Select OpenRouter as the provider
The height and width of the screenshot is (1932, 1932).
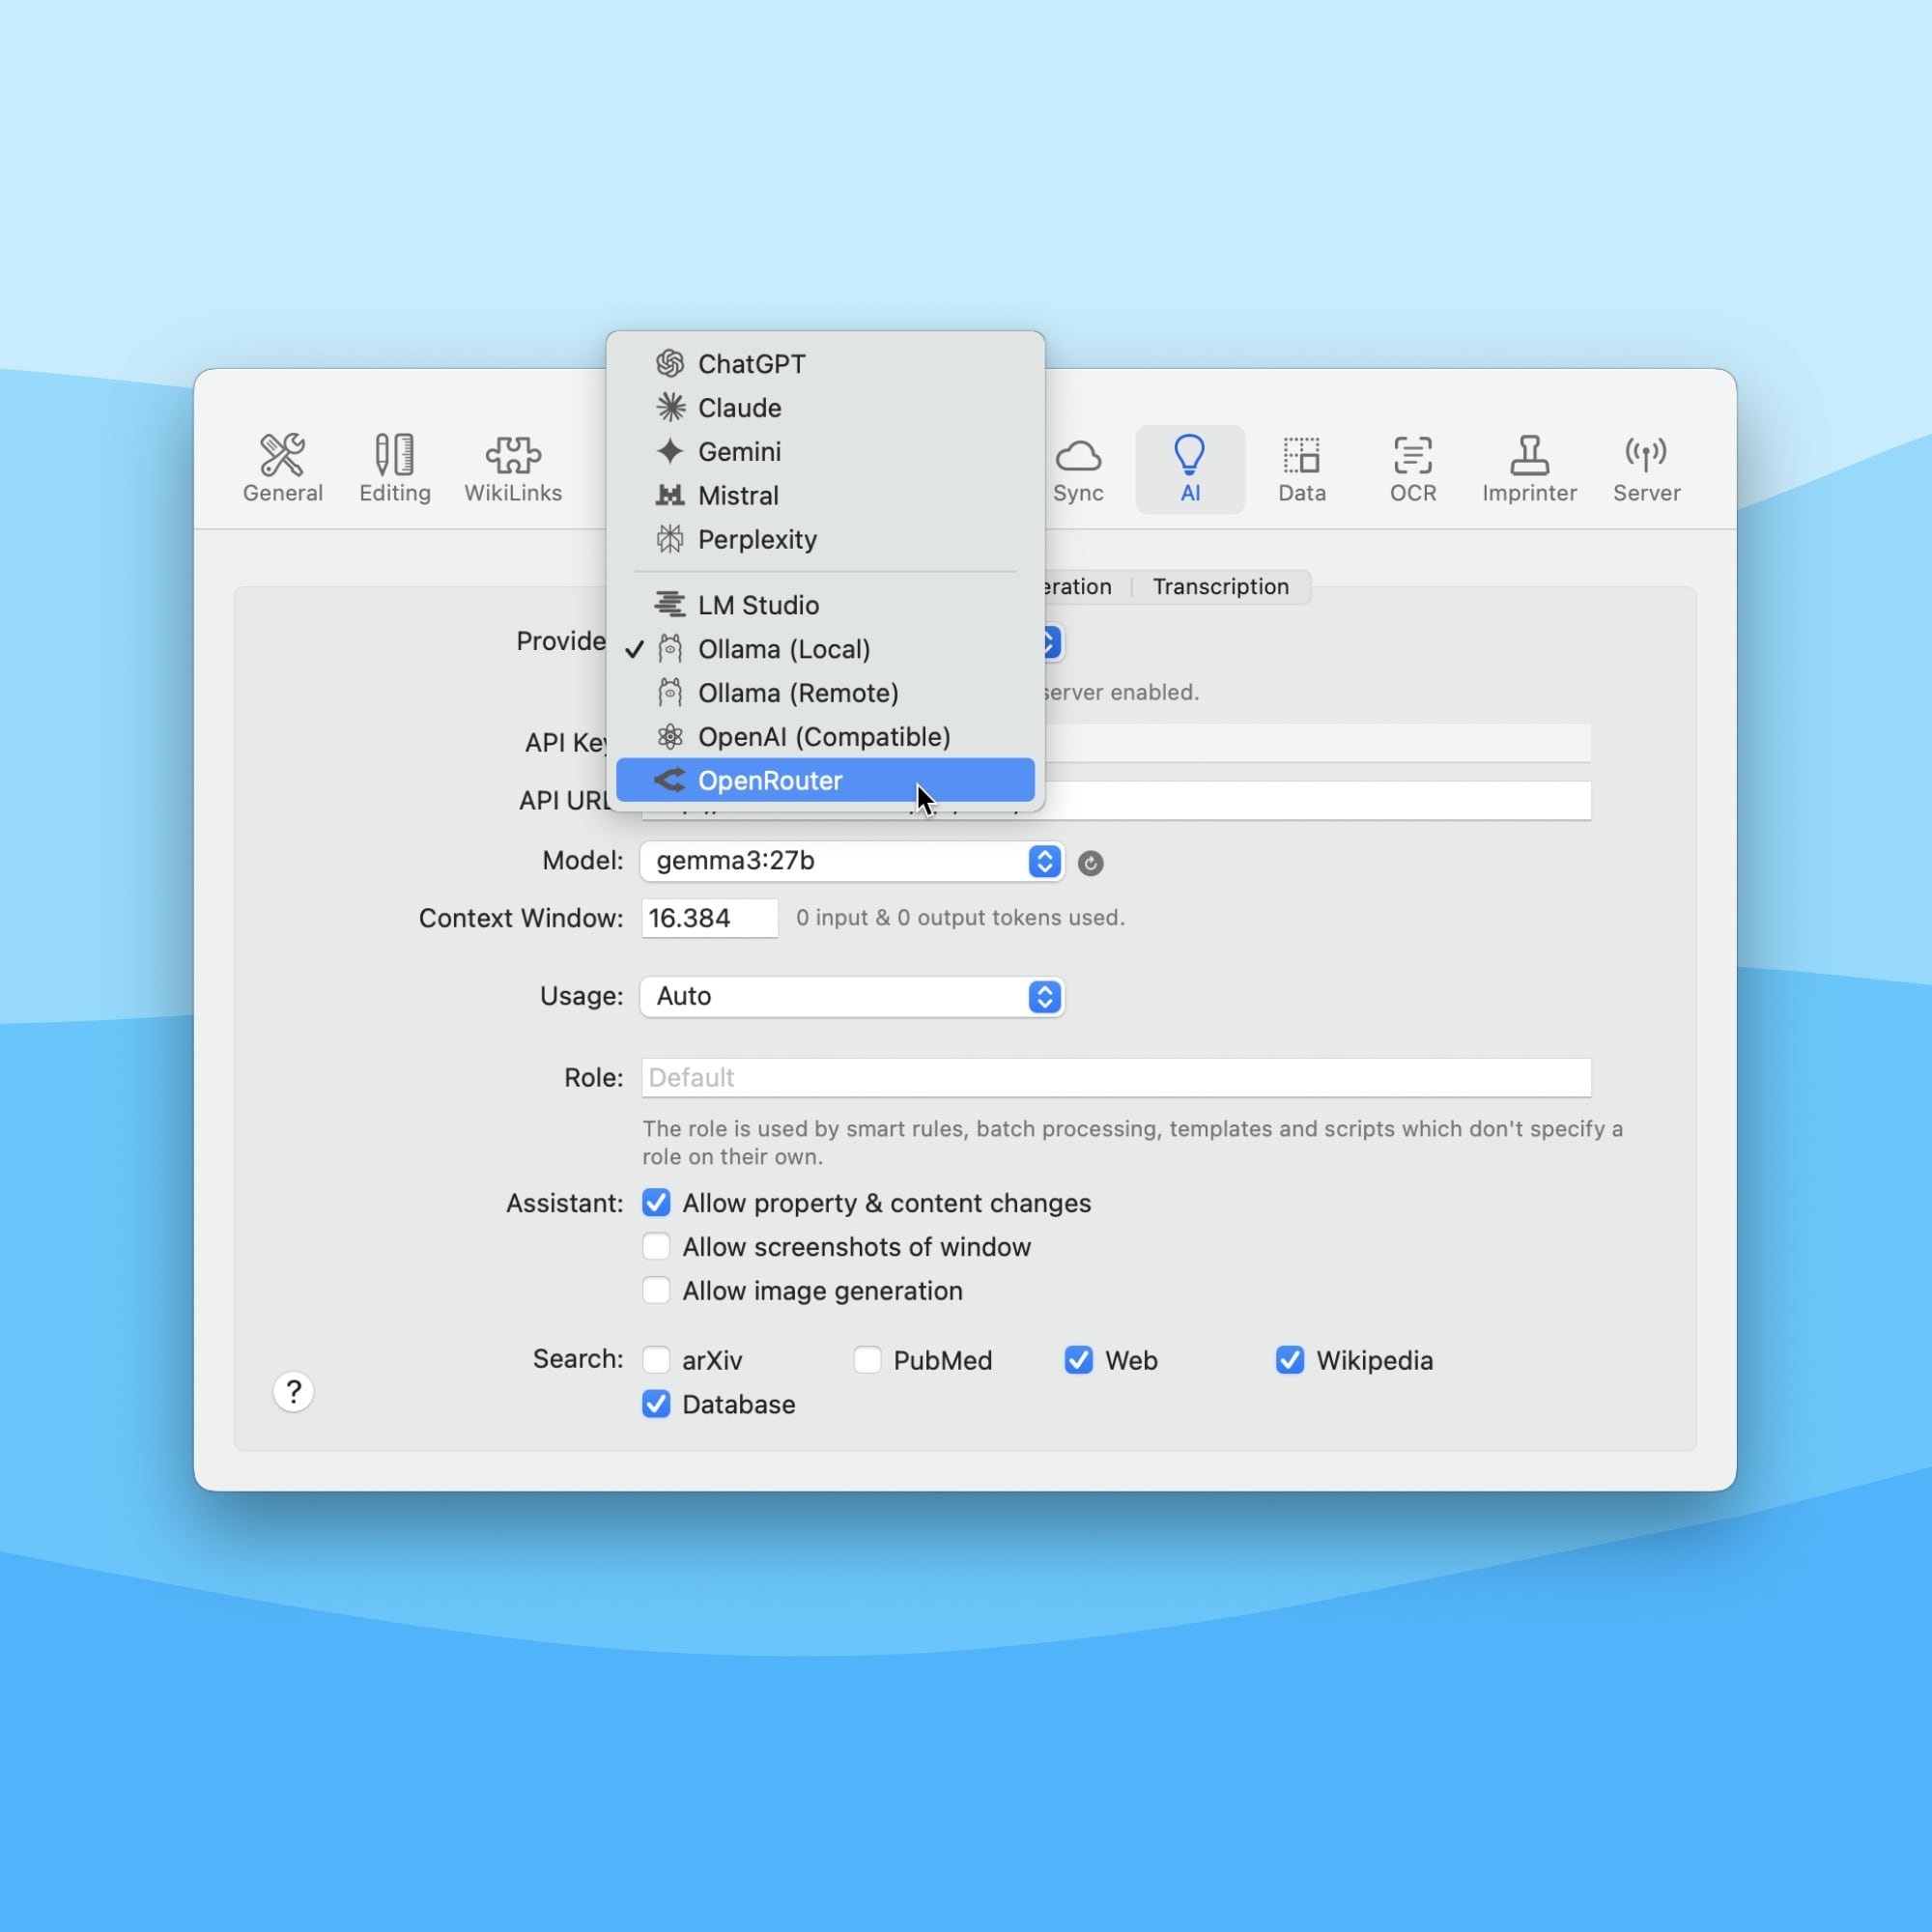tap(825, 781)
